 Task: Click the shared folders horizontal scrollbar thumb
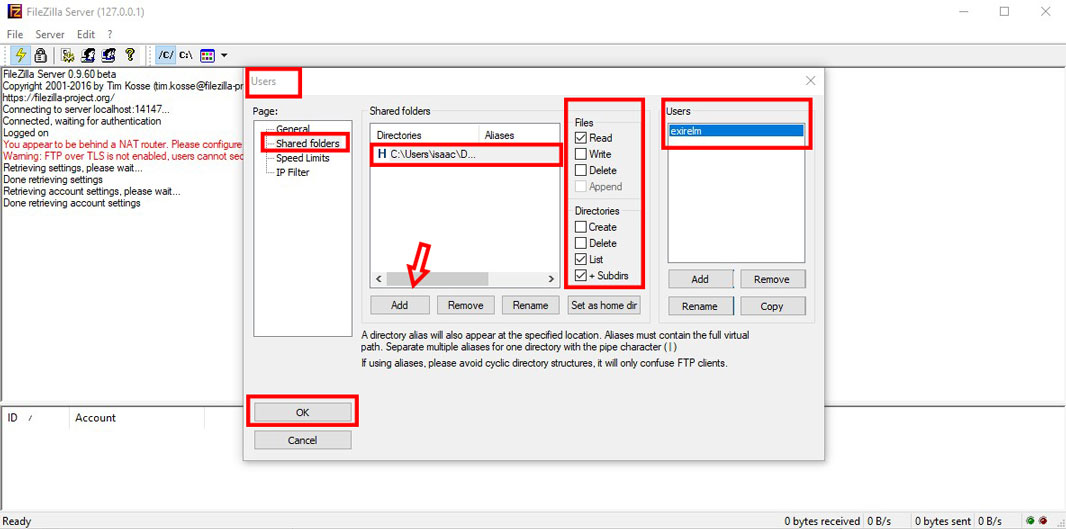437,279
